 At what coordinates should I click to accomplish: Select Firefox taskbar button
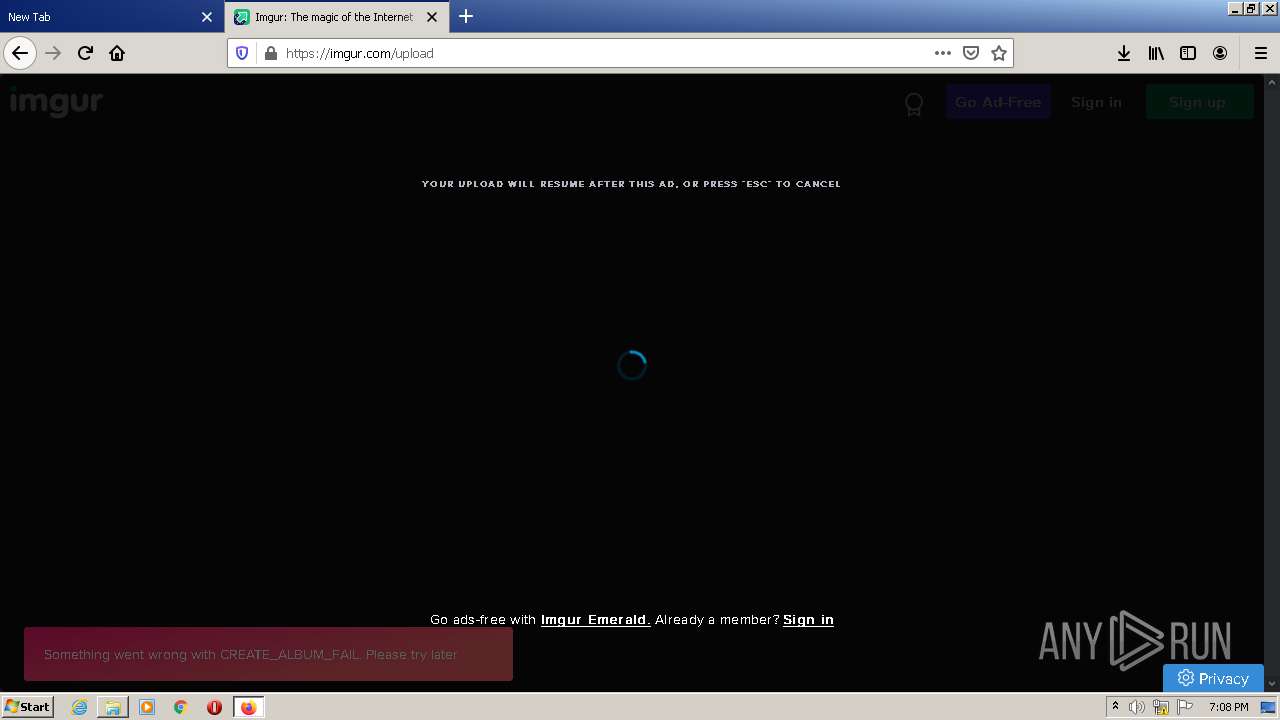[248, 707]
